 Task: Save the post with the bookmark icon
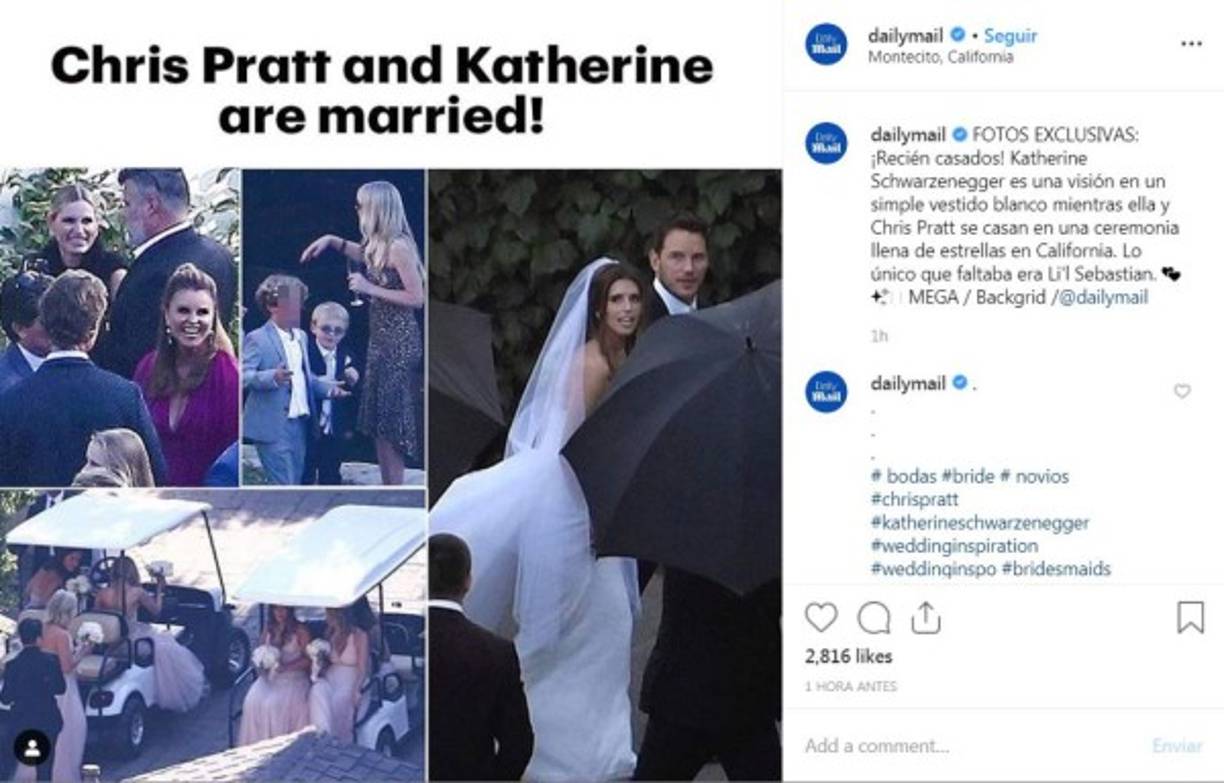[x=1190, y=618]
